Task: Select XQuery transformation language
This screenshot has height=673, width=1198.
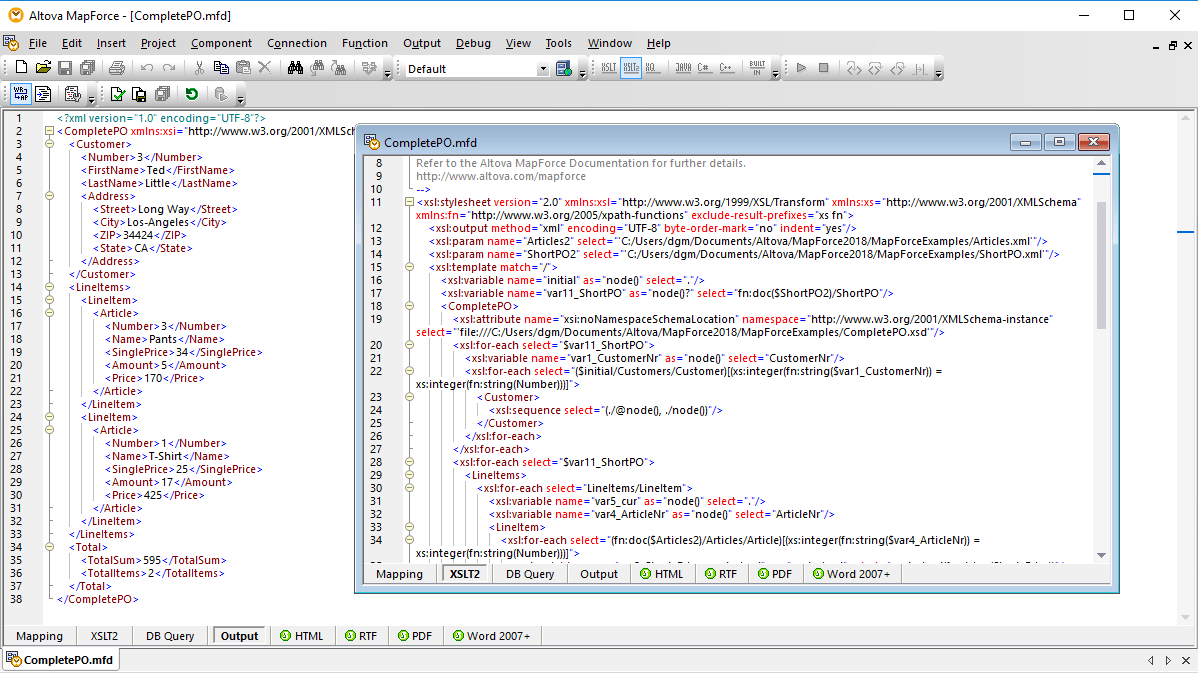Action: pyautogui.click(x=652, y=68)
